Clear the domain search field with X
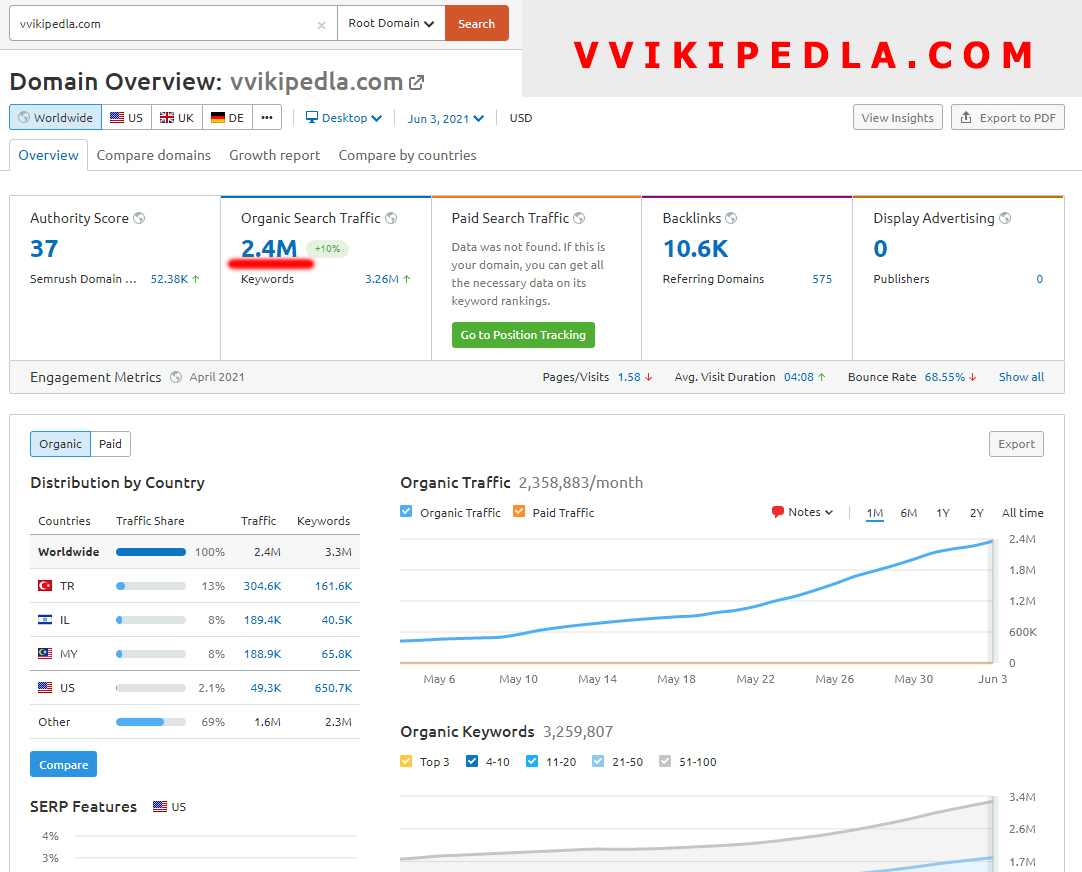Viewport: 1082px width, 872px height. tap(322, 26)
